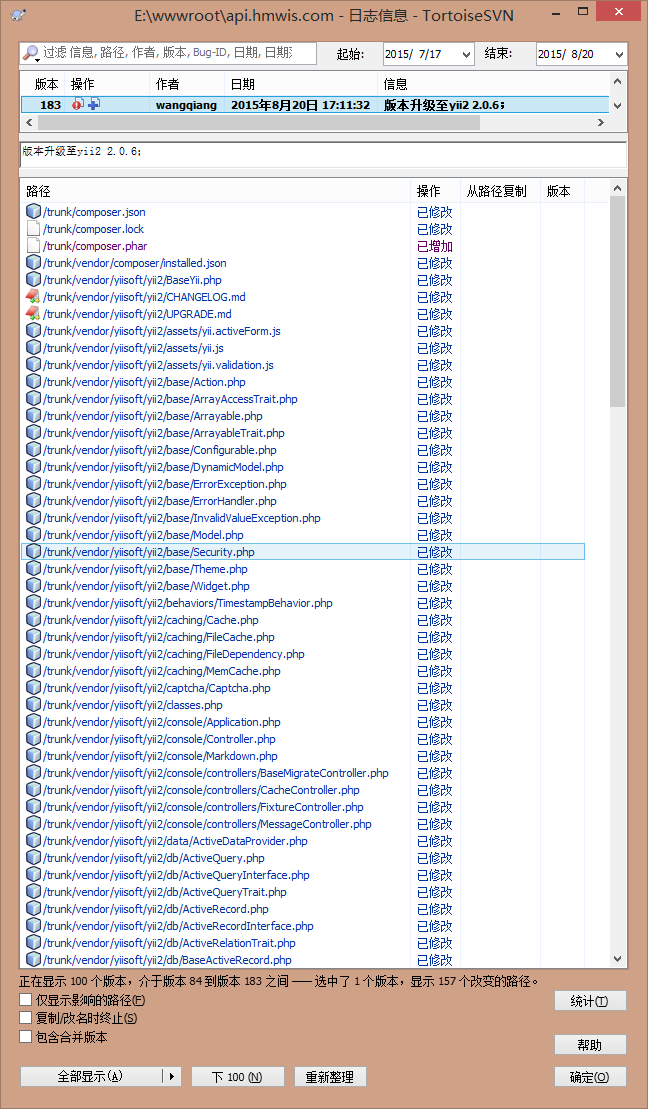Click the 全部显示 show all button
This screenshot has height=1109, width=648.
91,1076
